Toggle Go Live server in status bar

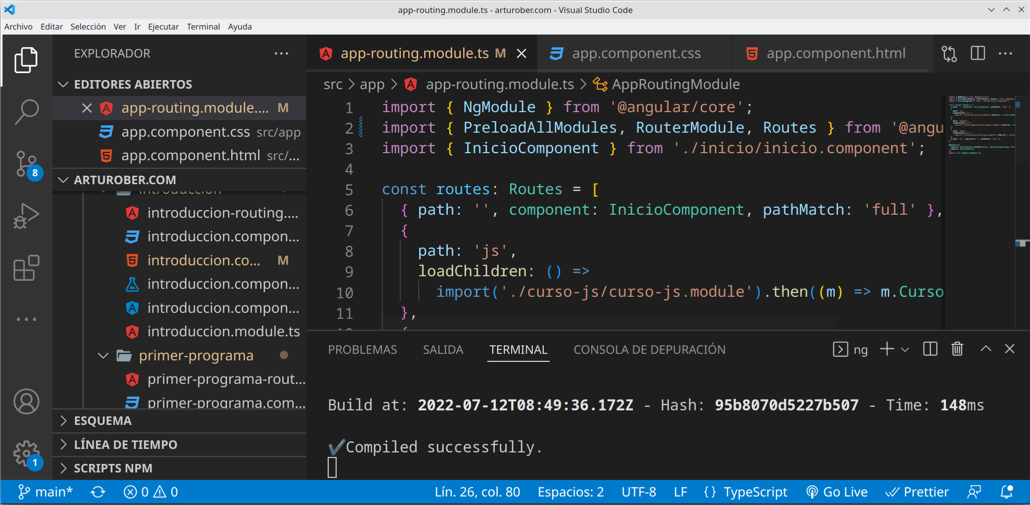point(837,492)
